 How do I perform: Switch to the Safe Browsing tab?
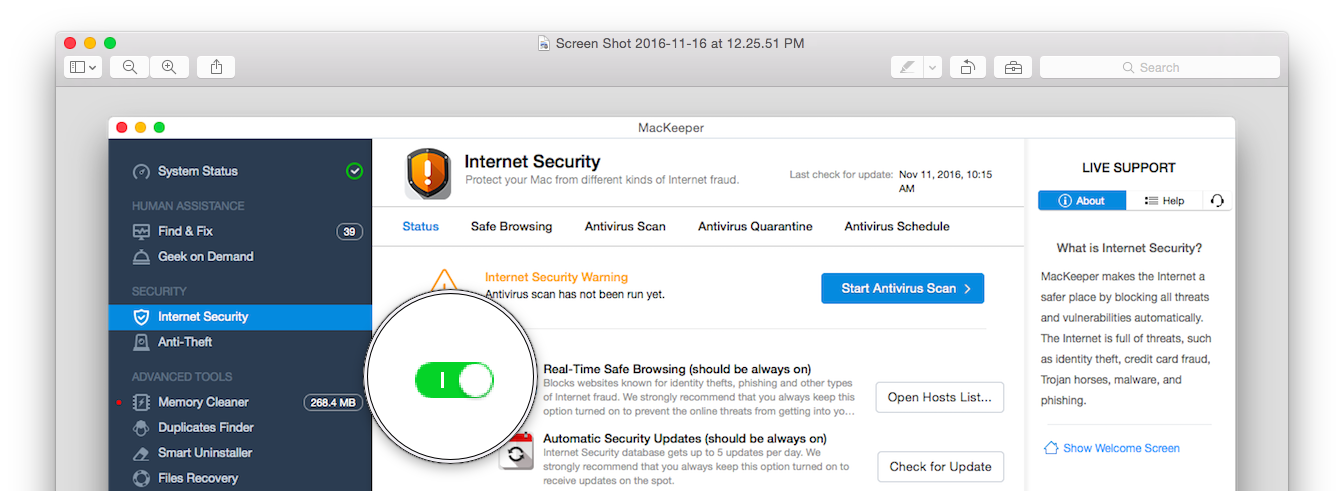point(511,227)
